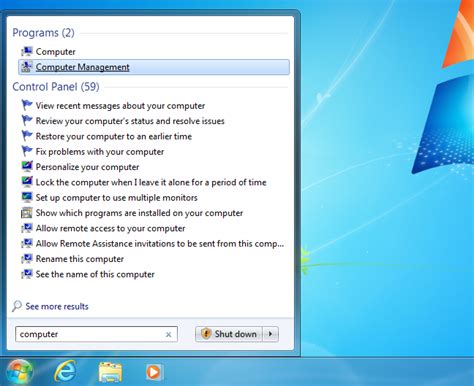Click the Computer Management icon
The width and height of the screenshot is (474, 386).
[x=27, y=67]
